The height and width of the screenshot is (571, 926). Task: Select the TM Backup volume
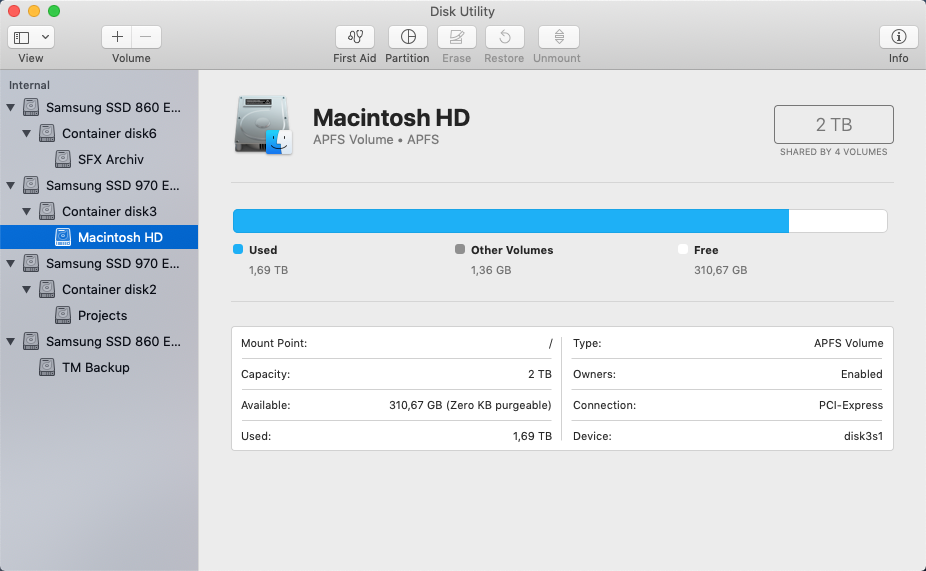99,367
